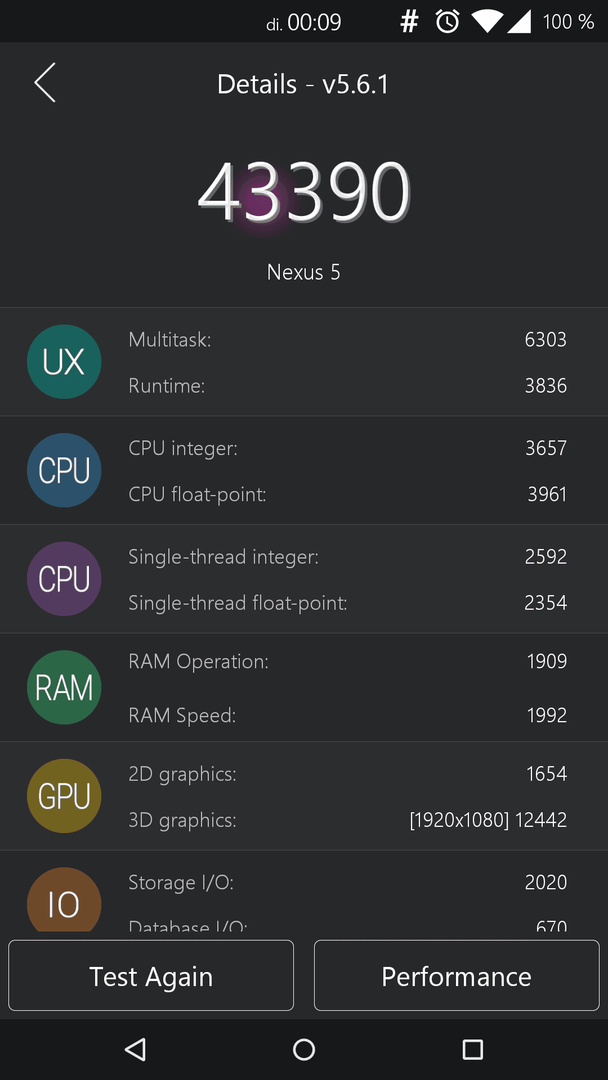Select the RAM Speed result row
This screenshot has width=608, height=1080.
pyautogui.click(x=347, y=716)
